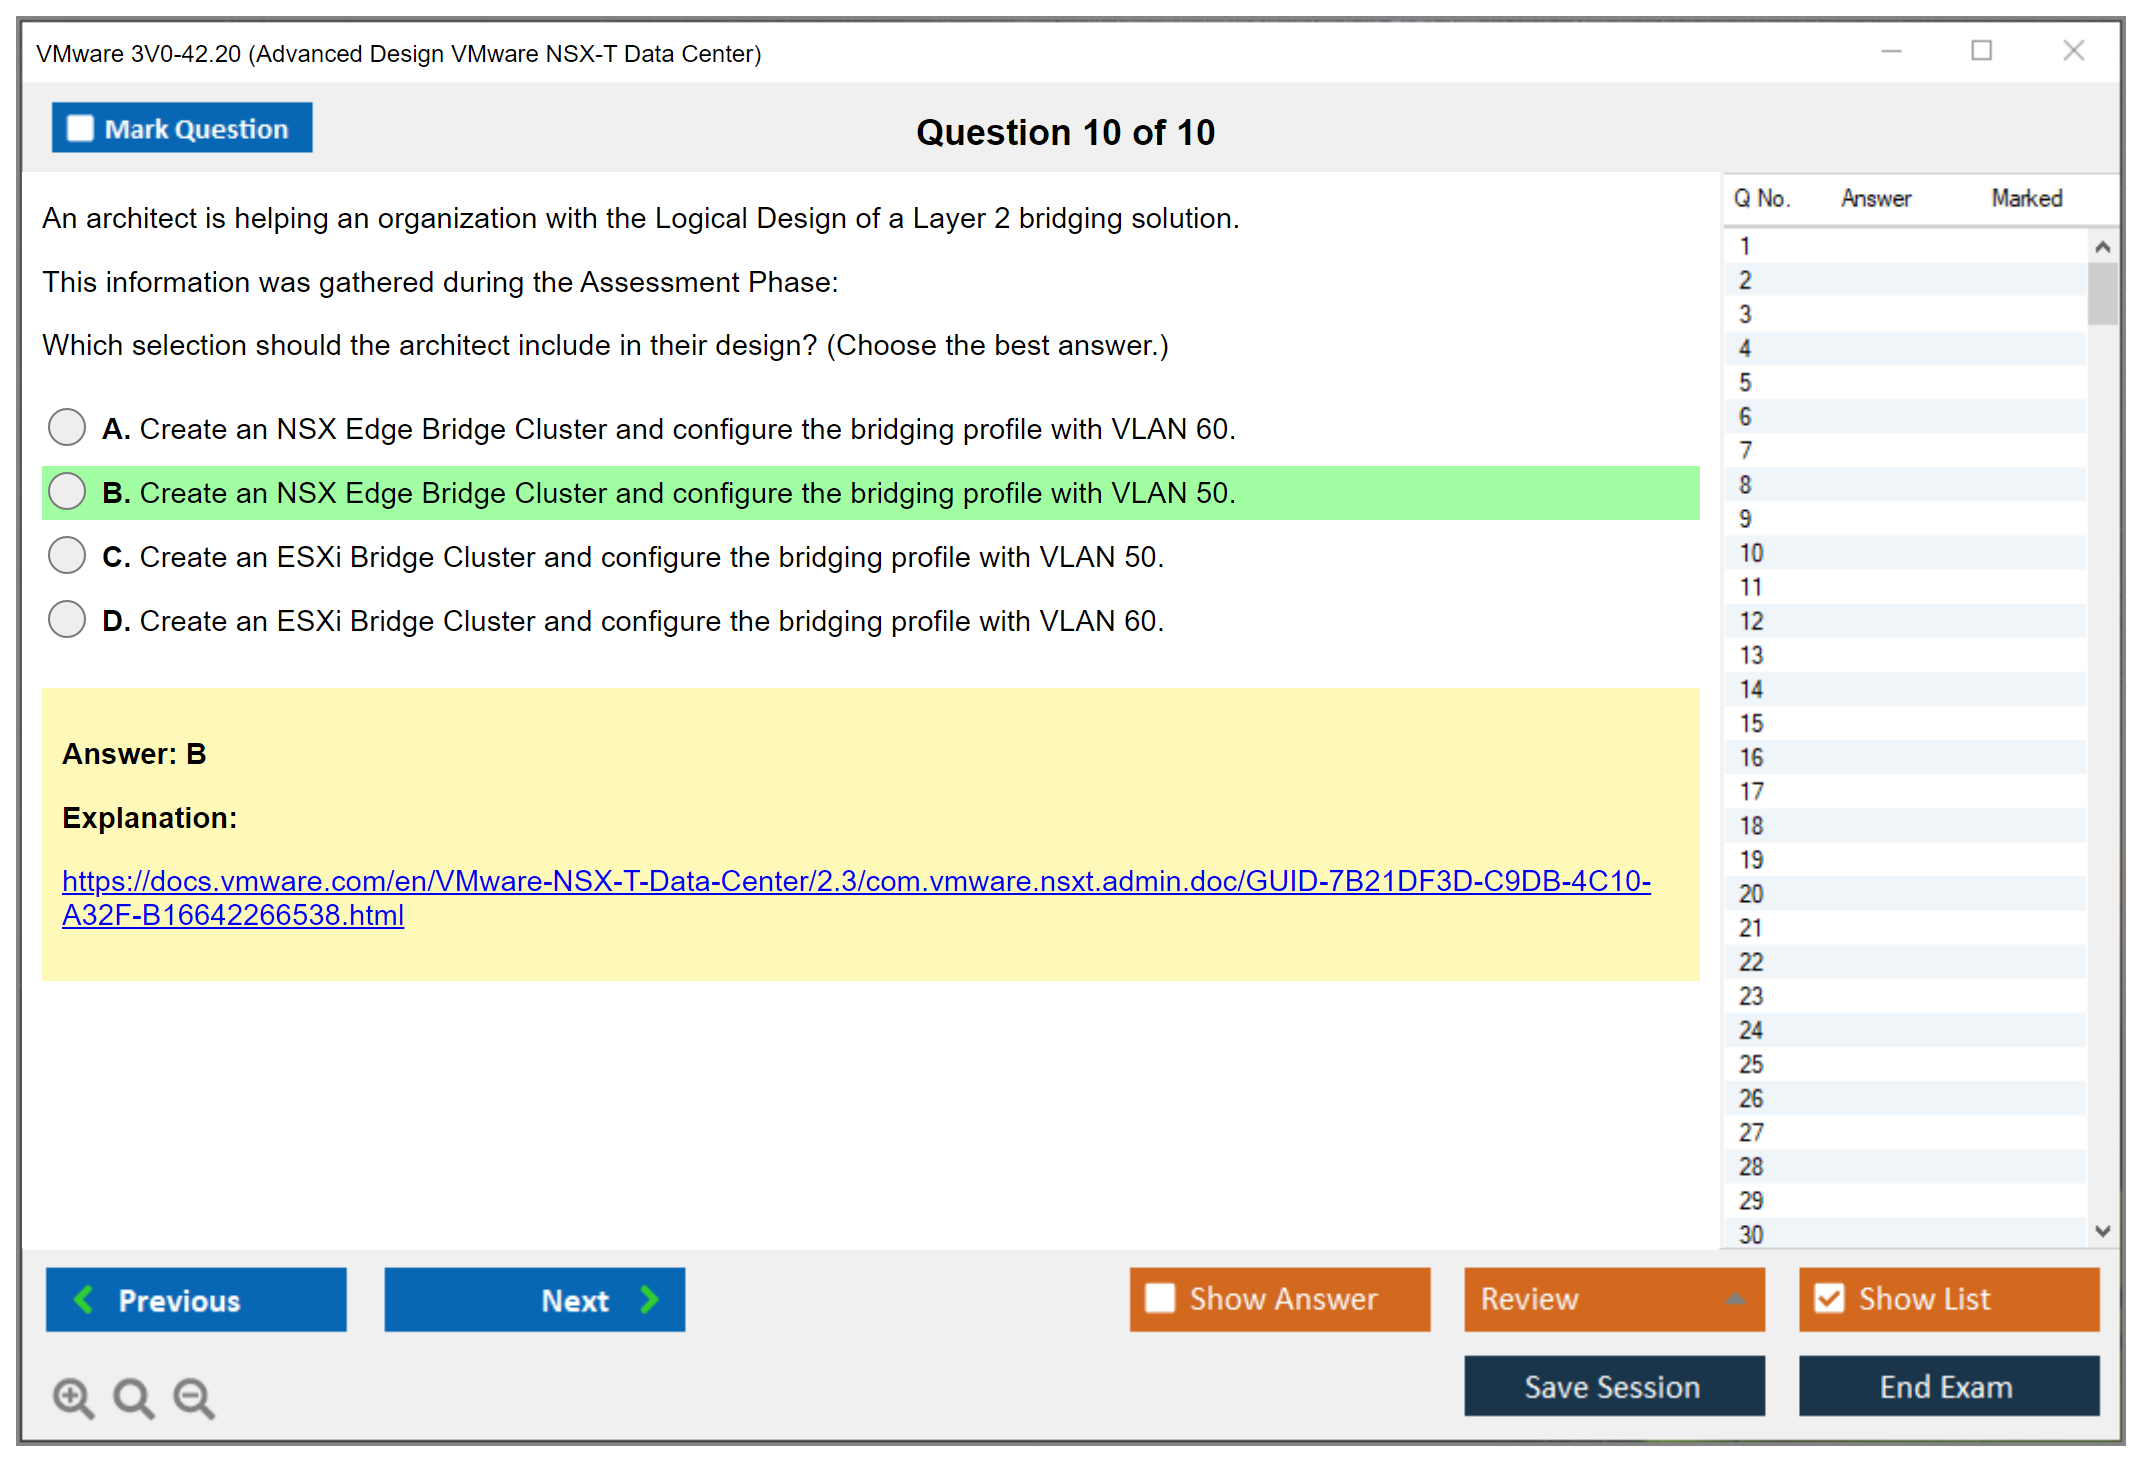Jump to question 14 in list
The width and height of the screenshot is (2150, 1470).
(x=1751, y=689)
